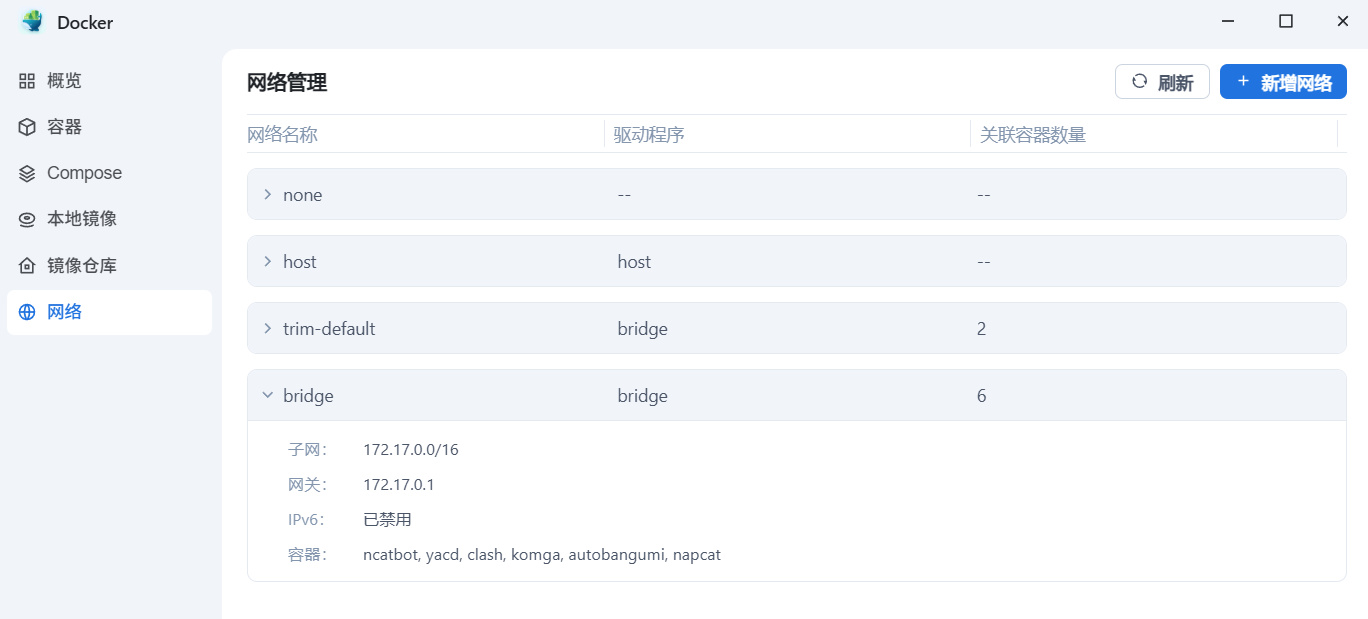Click the plus icon on 新增网络

[x=1243, y=82]
